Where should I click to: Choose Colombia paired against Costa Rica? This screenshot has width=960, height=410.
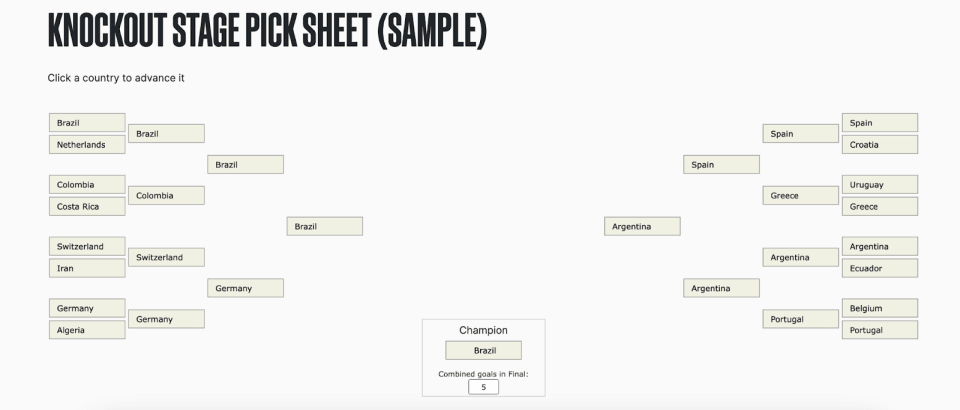[87, 185]
